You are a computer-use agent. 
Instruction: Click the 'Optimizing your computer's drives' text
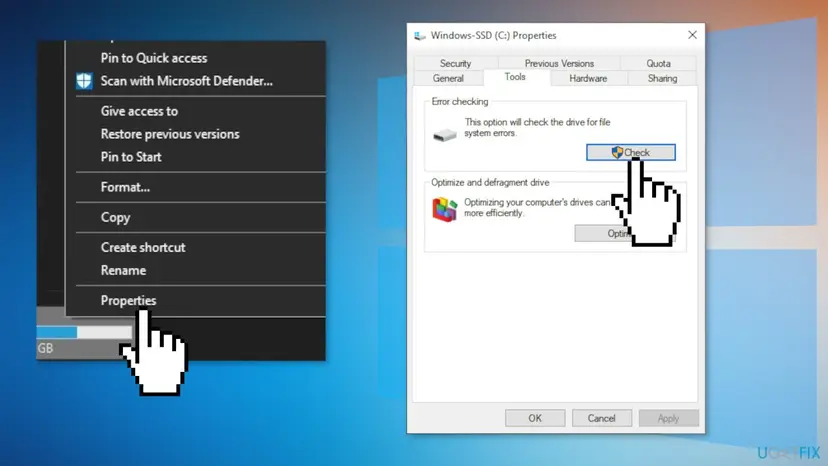click(x=537, y=208)
